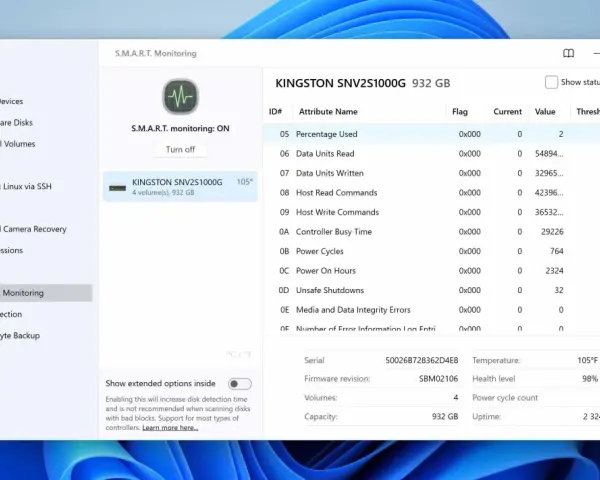Sort by Current column header
The height and width of the screenshot is (480, 600).
507,112
